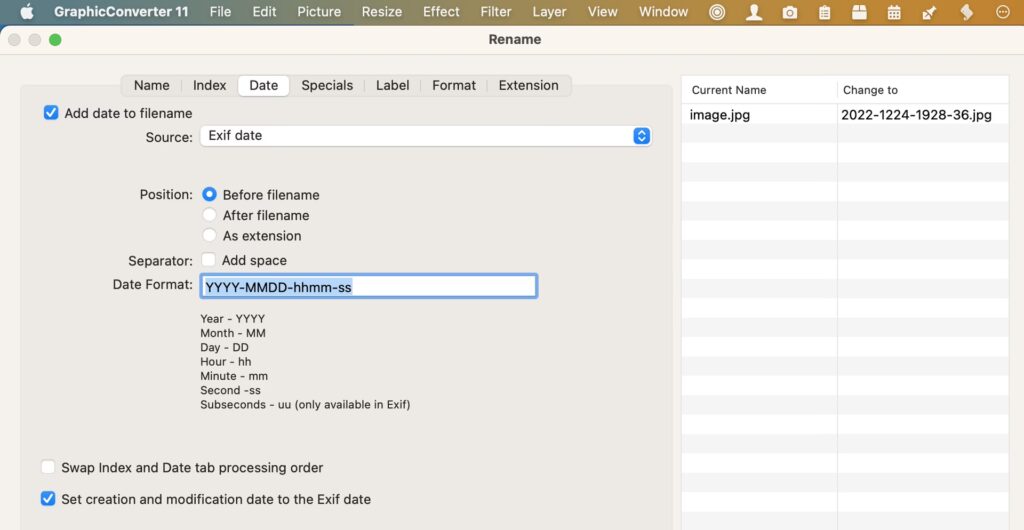This screenshot has width=1024, height=530.
Task: Click the camera icon in the menu bar
Action: pos(789,12)
